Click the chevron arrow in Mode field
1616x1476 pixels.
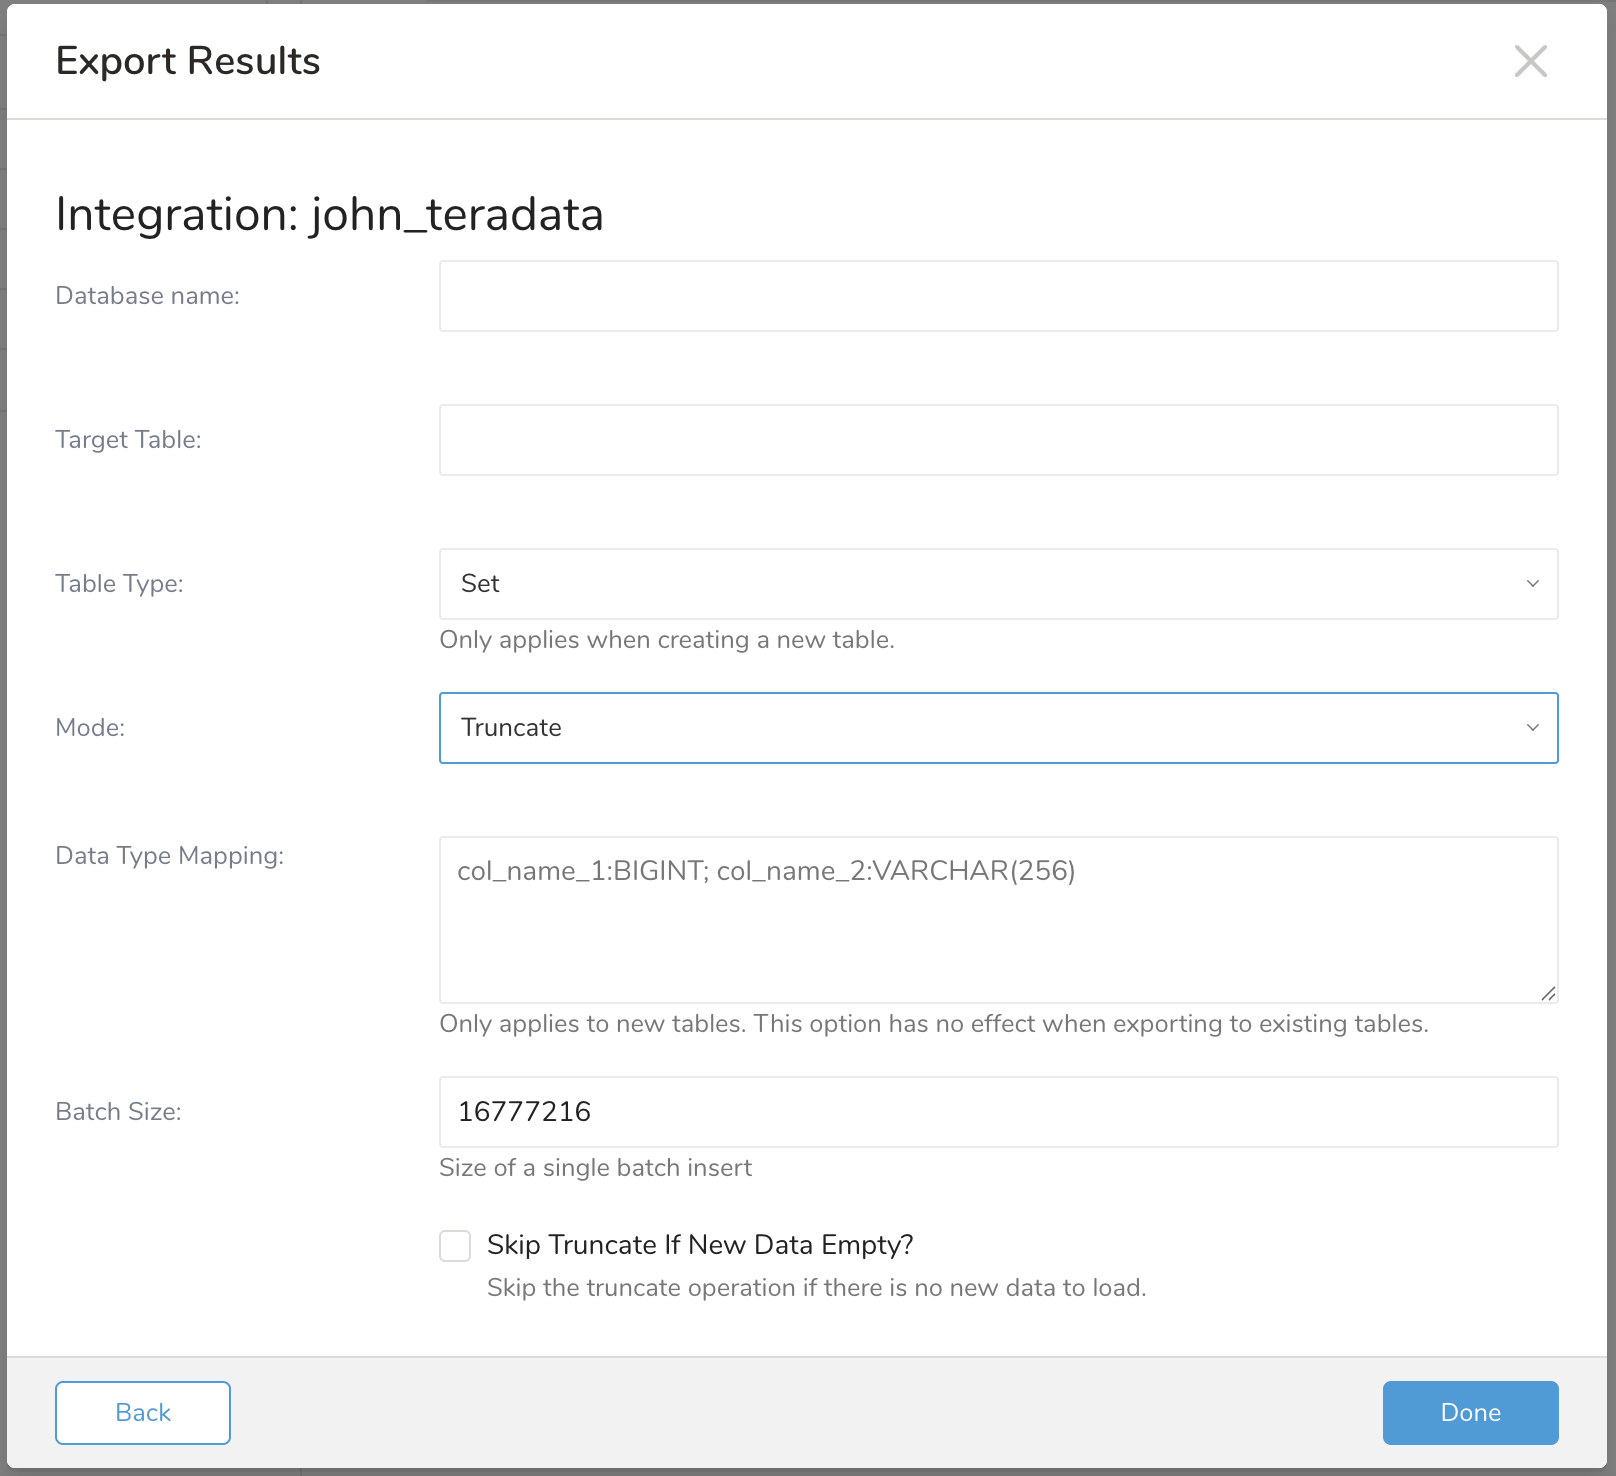tap(1532, 728)
